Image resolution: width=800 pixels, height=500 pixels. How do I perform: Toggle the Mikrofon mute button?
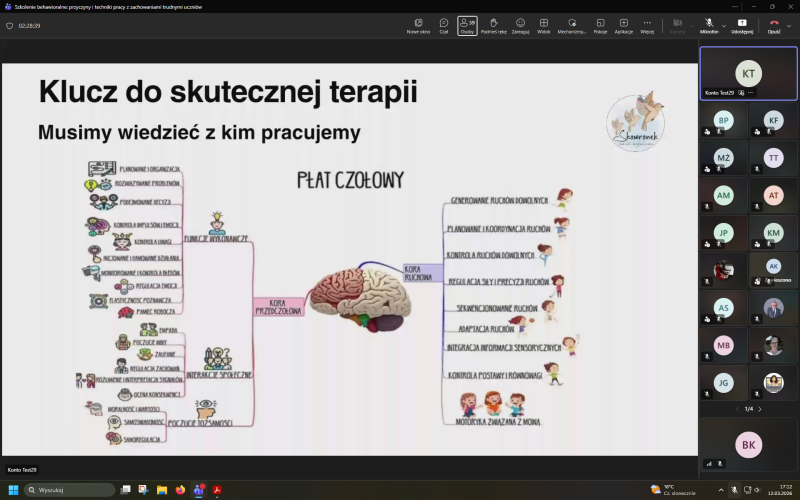[708, 25]
